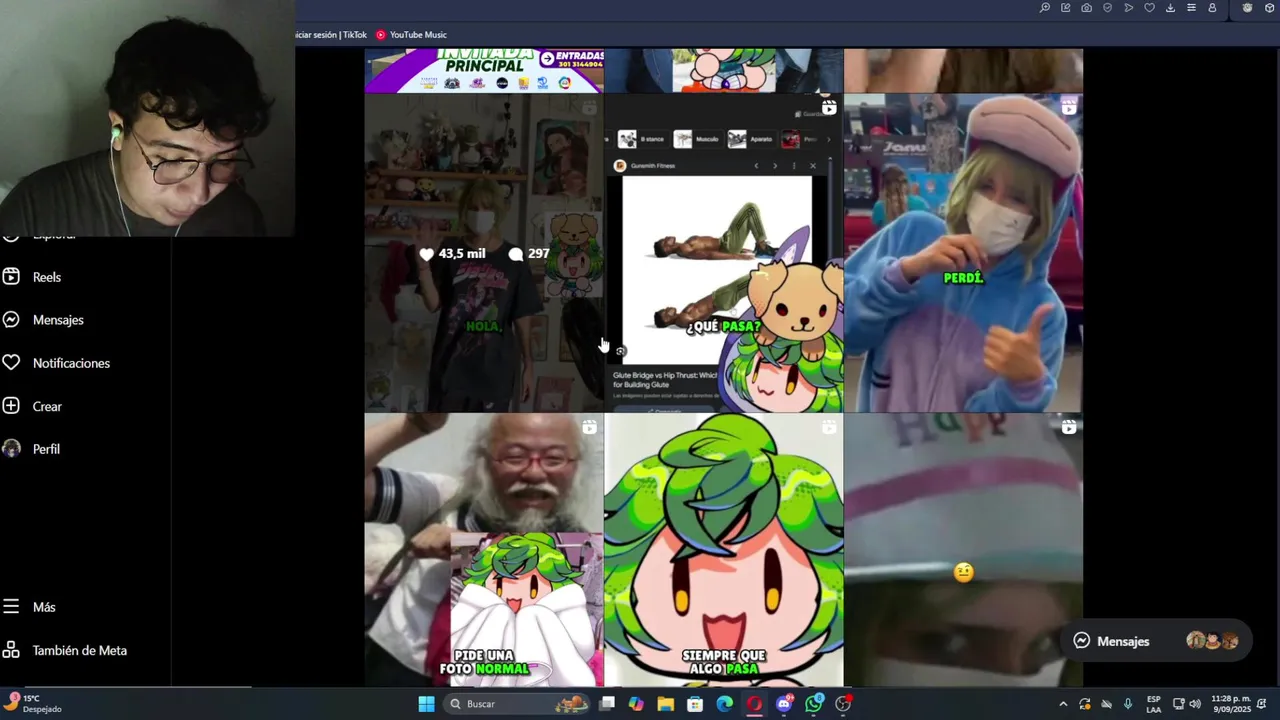Open the HOLA reel thumbnail
1280x720 pixels.
484,253
